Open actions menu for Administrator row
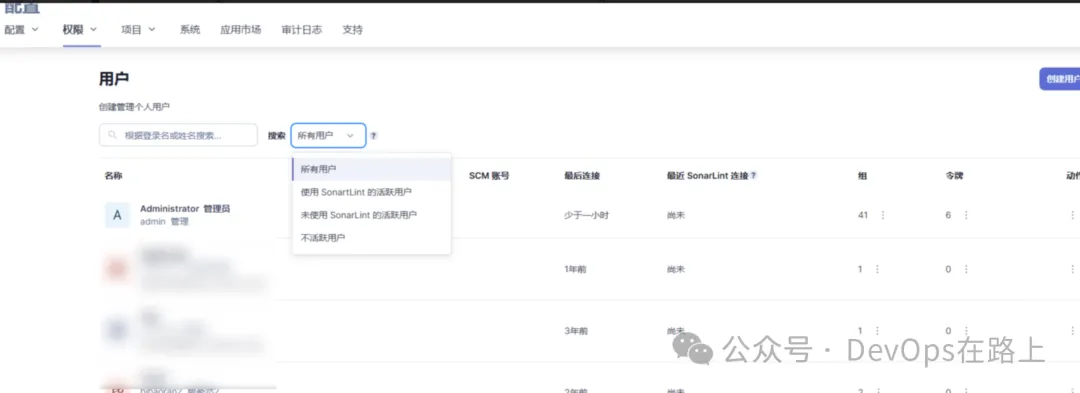 (x=1072, y=215)
